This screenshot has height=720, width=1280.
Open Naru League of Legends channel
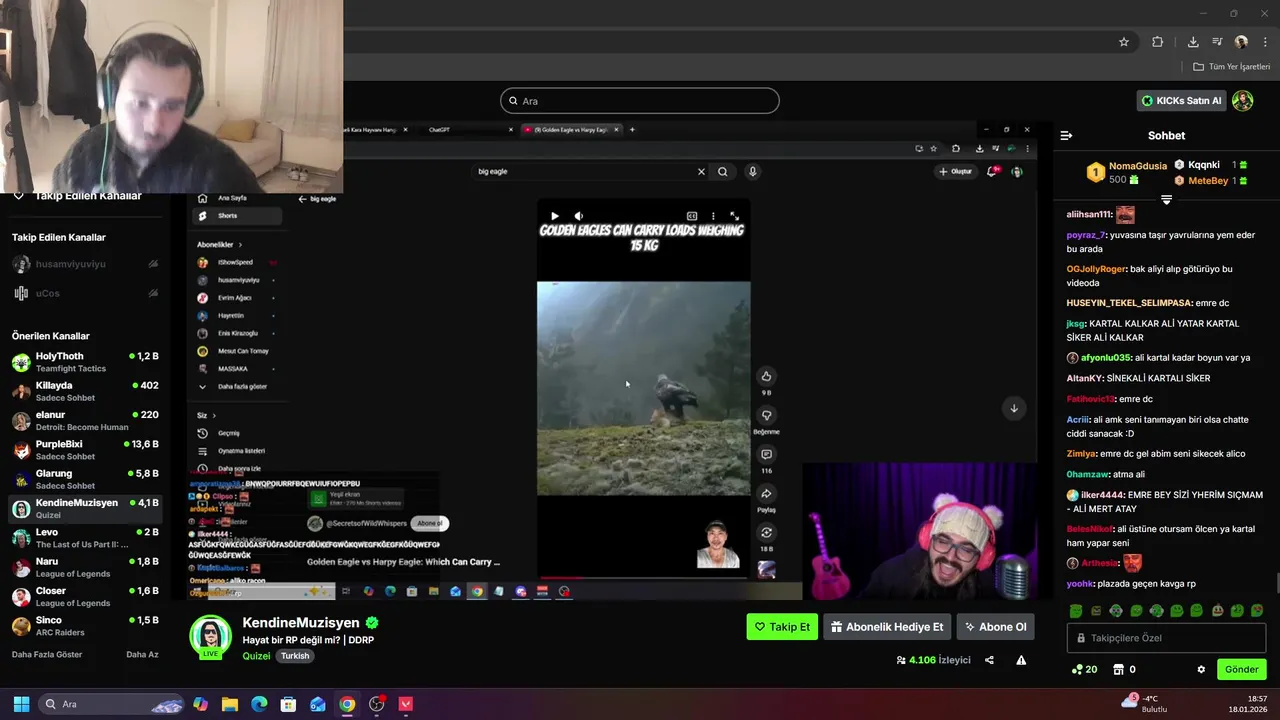[x=85, y=567]
